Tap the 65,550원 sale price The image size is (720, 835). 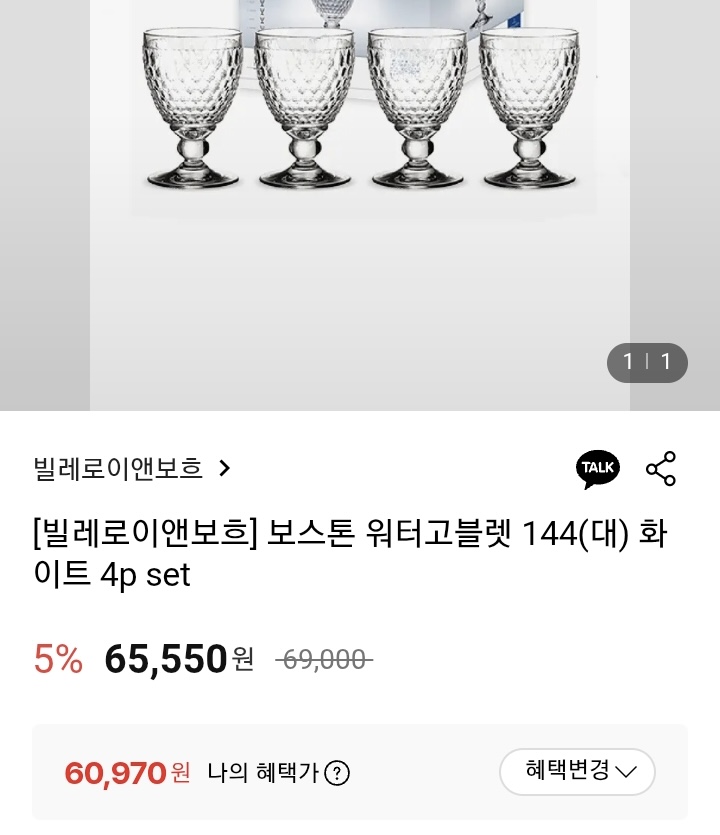pos(166,659)
